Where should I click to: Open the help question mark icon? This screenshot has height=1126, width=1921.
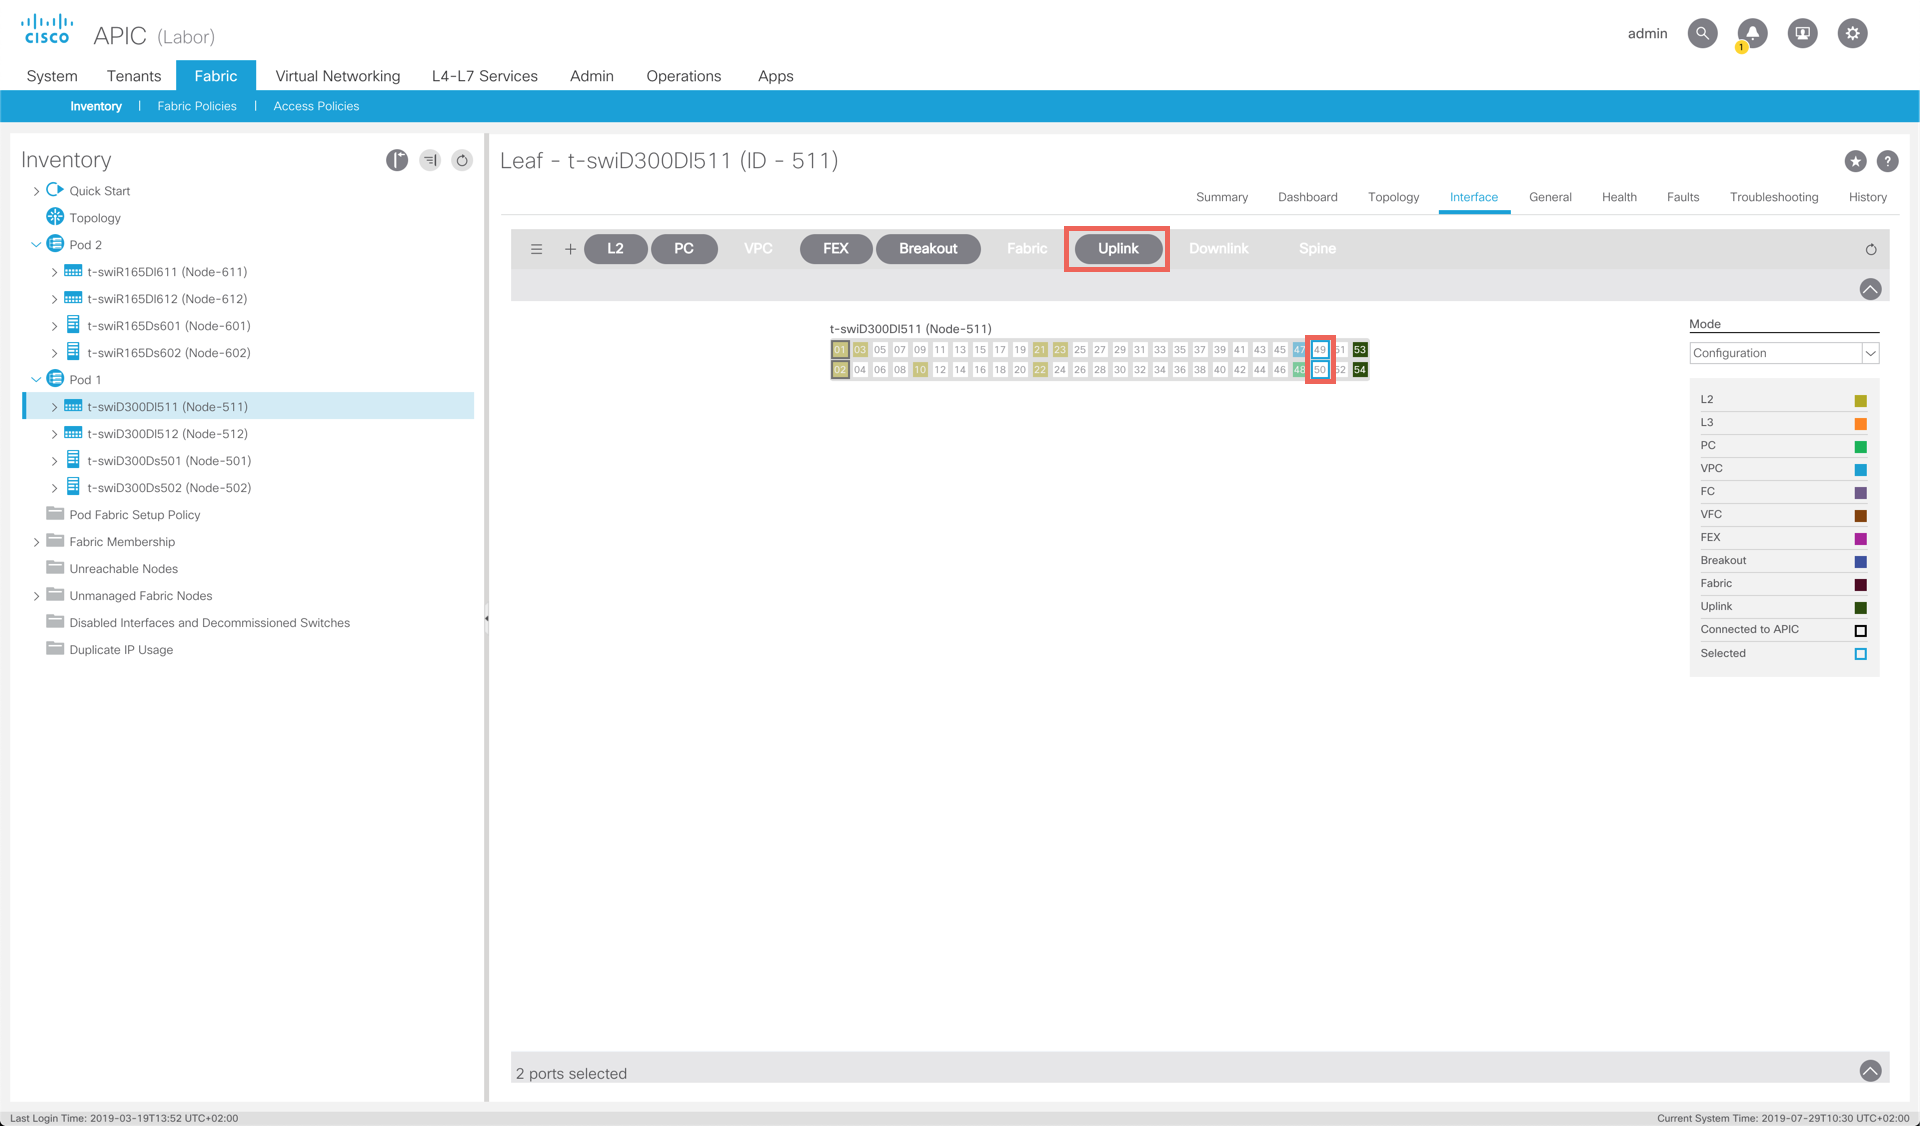point(1887,161)
